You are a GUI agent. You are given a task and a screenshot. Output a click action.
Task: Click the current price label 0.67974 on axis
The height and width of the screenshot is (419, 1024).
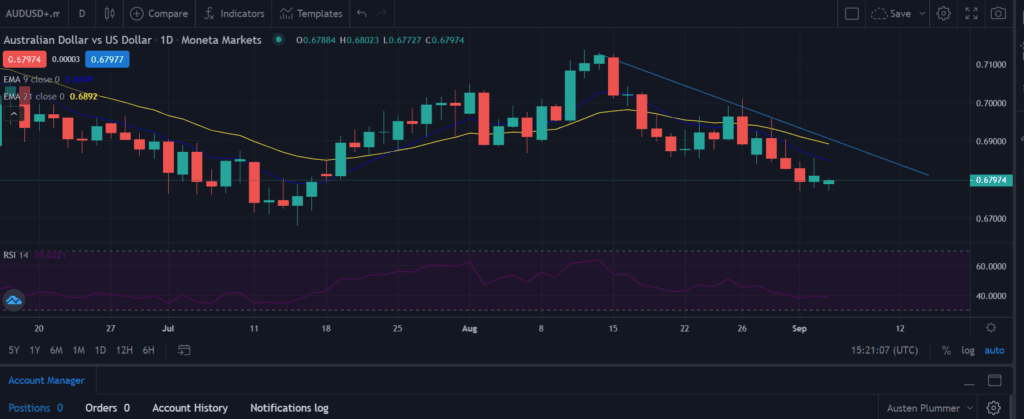click(993, 180)
